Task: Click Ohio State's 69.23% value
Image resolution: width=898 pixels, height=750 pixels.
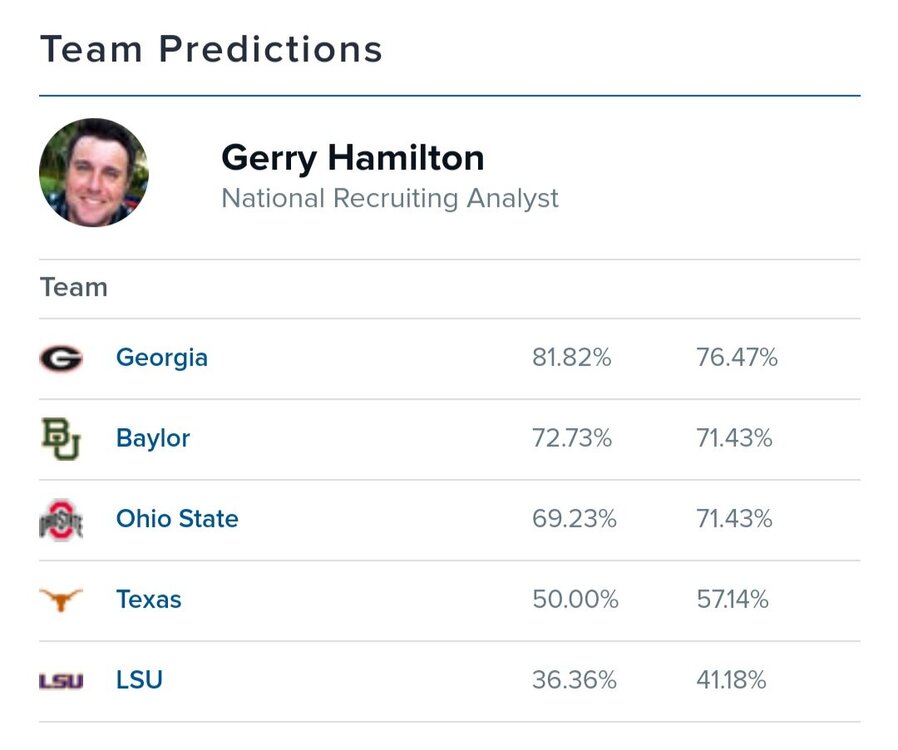Action: pos(574,519)
